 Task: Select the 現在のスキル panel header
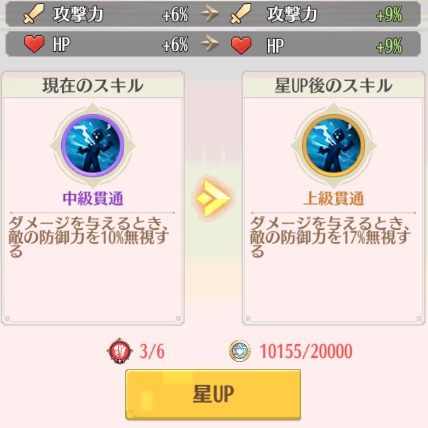coord(93,85)
